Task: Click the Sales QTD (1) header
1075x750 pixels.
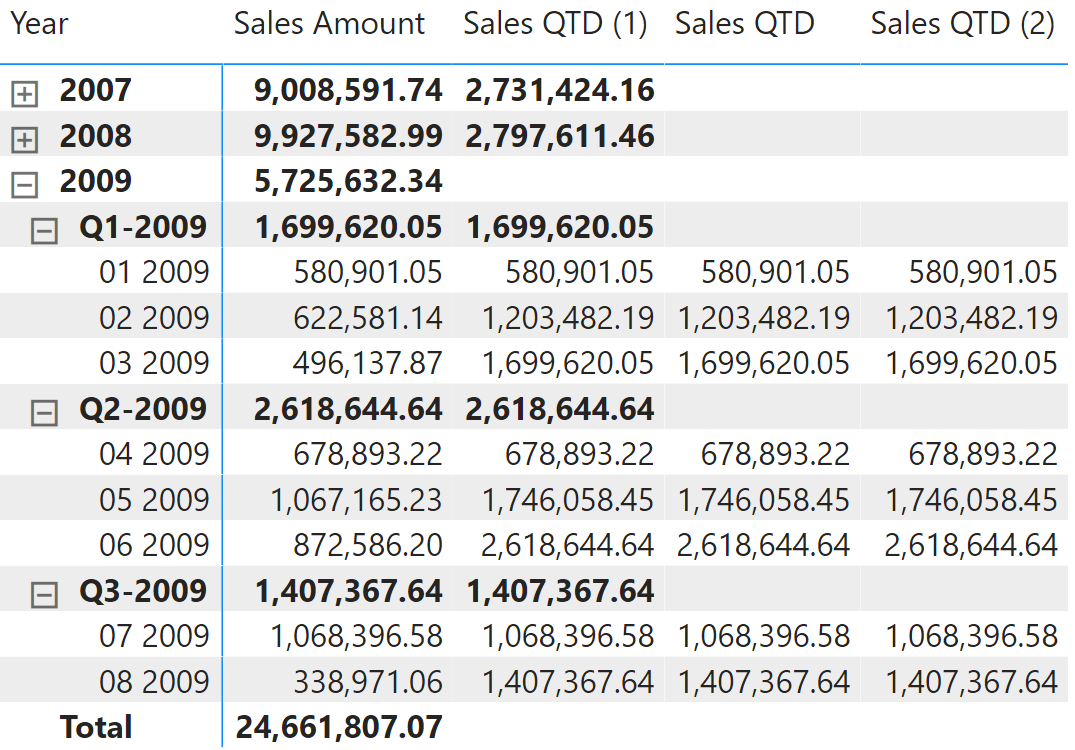Action: (555, 24)
